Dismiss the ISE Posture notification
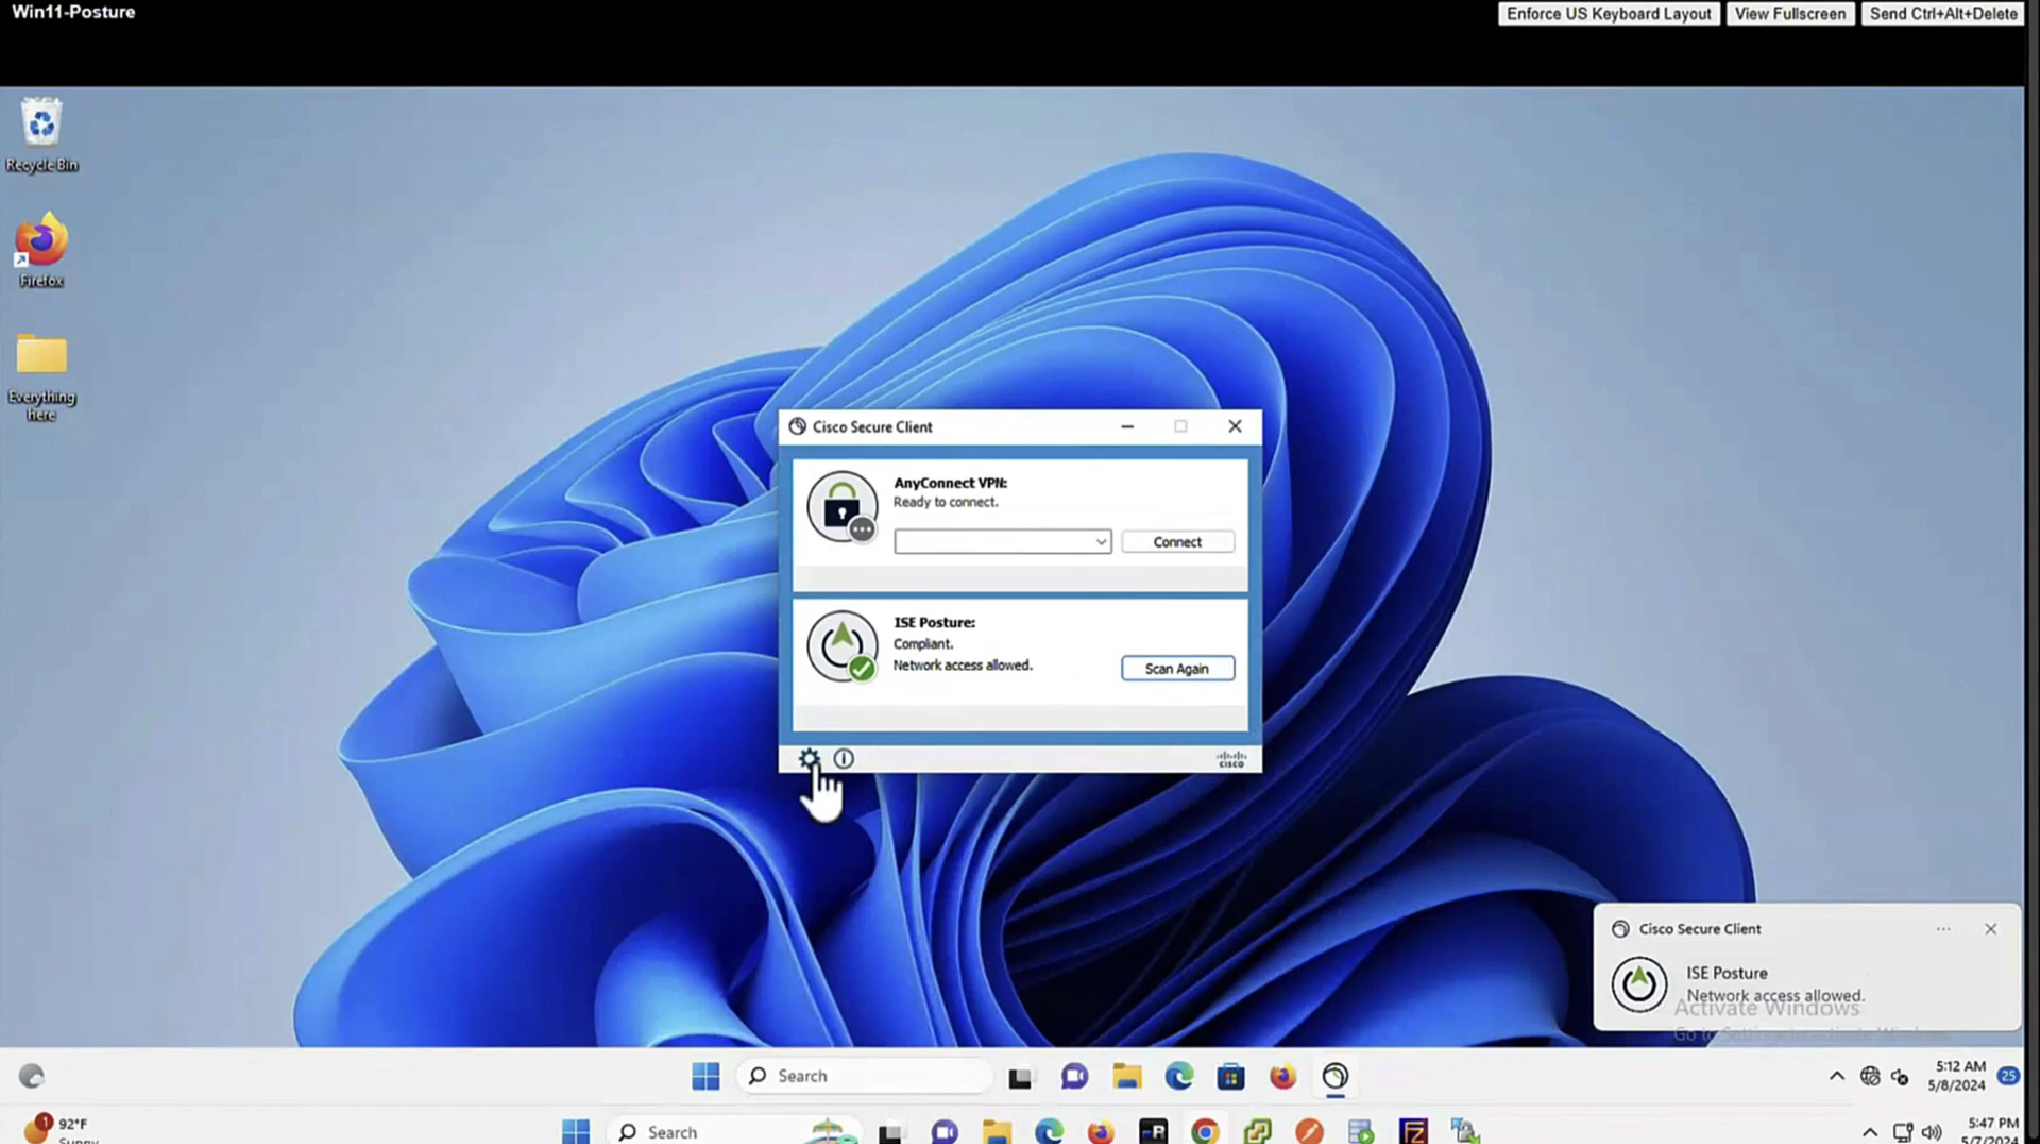The height and width of the screenshot is (1144, 2040). tap(1990, 928)
